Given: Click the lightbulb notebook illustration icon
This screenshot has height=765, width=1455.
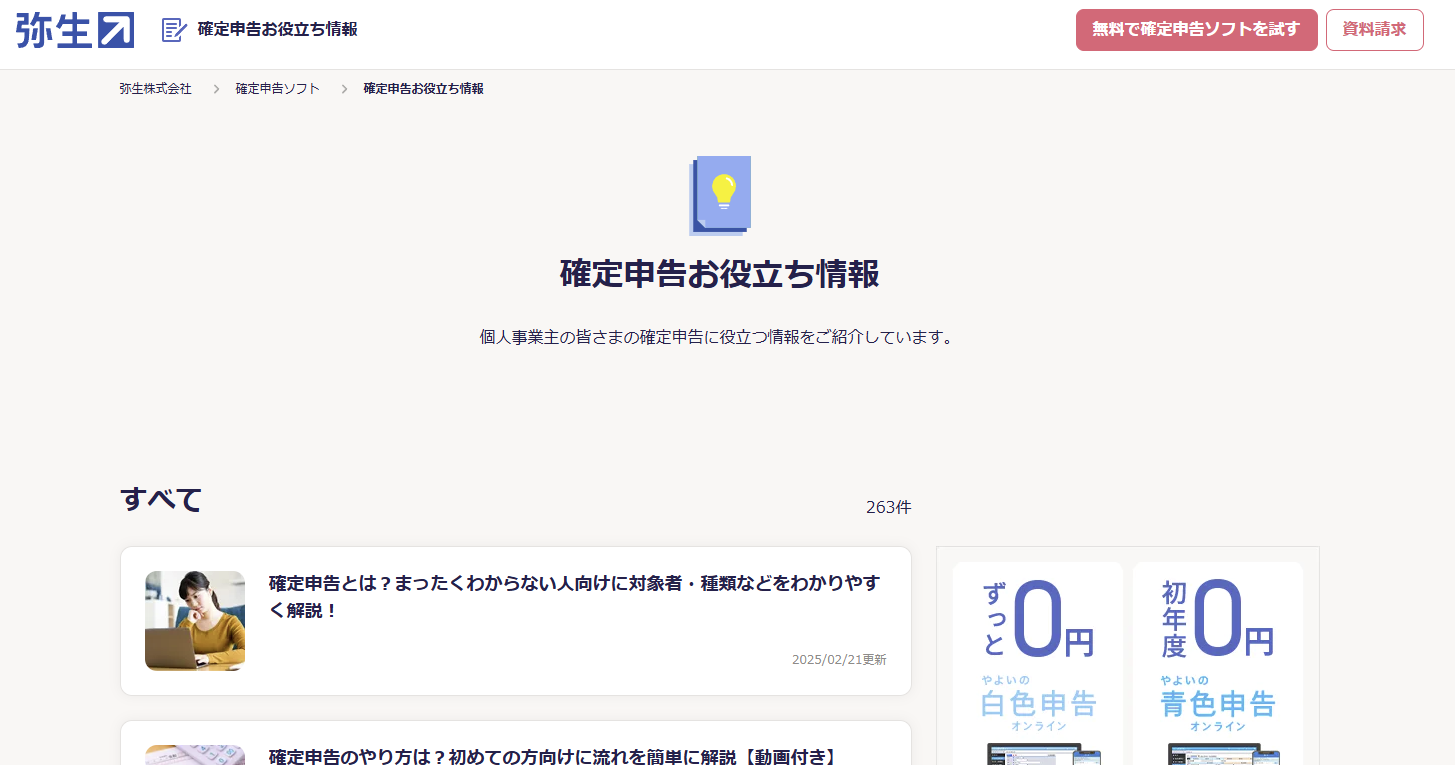Looking at the screenshot, I should click(x=722, y=194).
